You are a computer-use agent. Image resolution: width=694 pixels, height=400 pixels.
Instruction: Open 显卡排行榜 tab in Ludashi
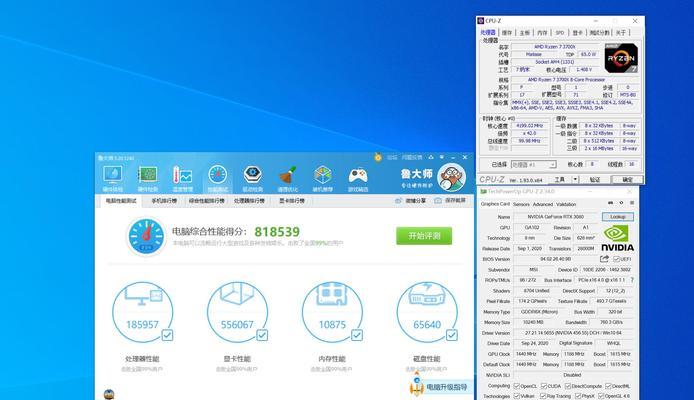click(292, 201)
